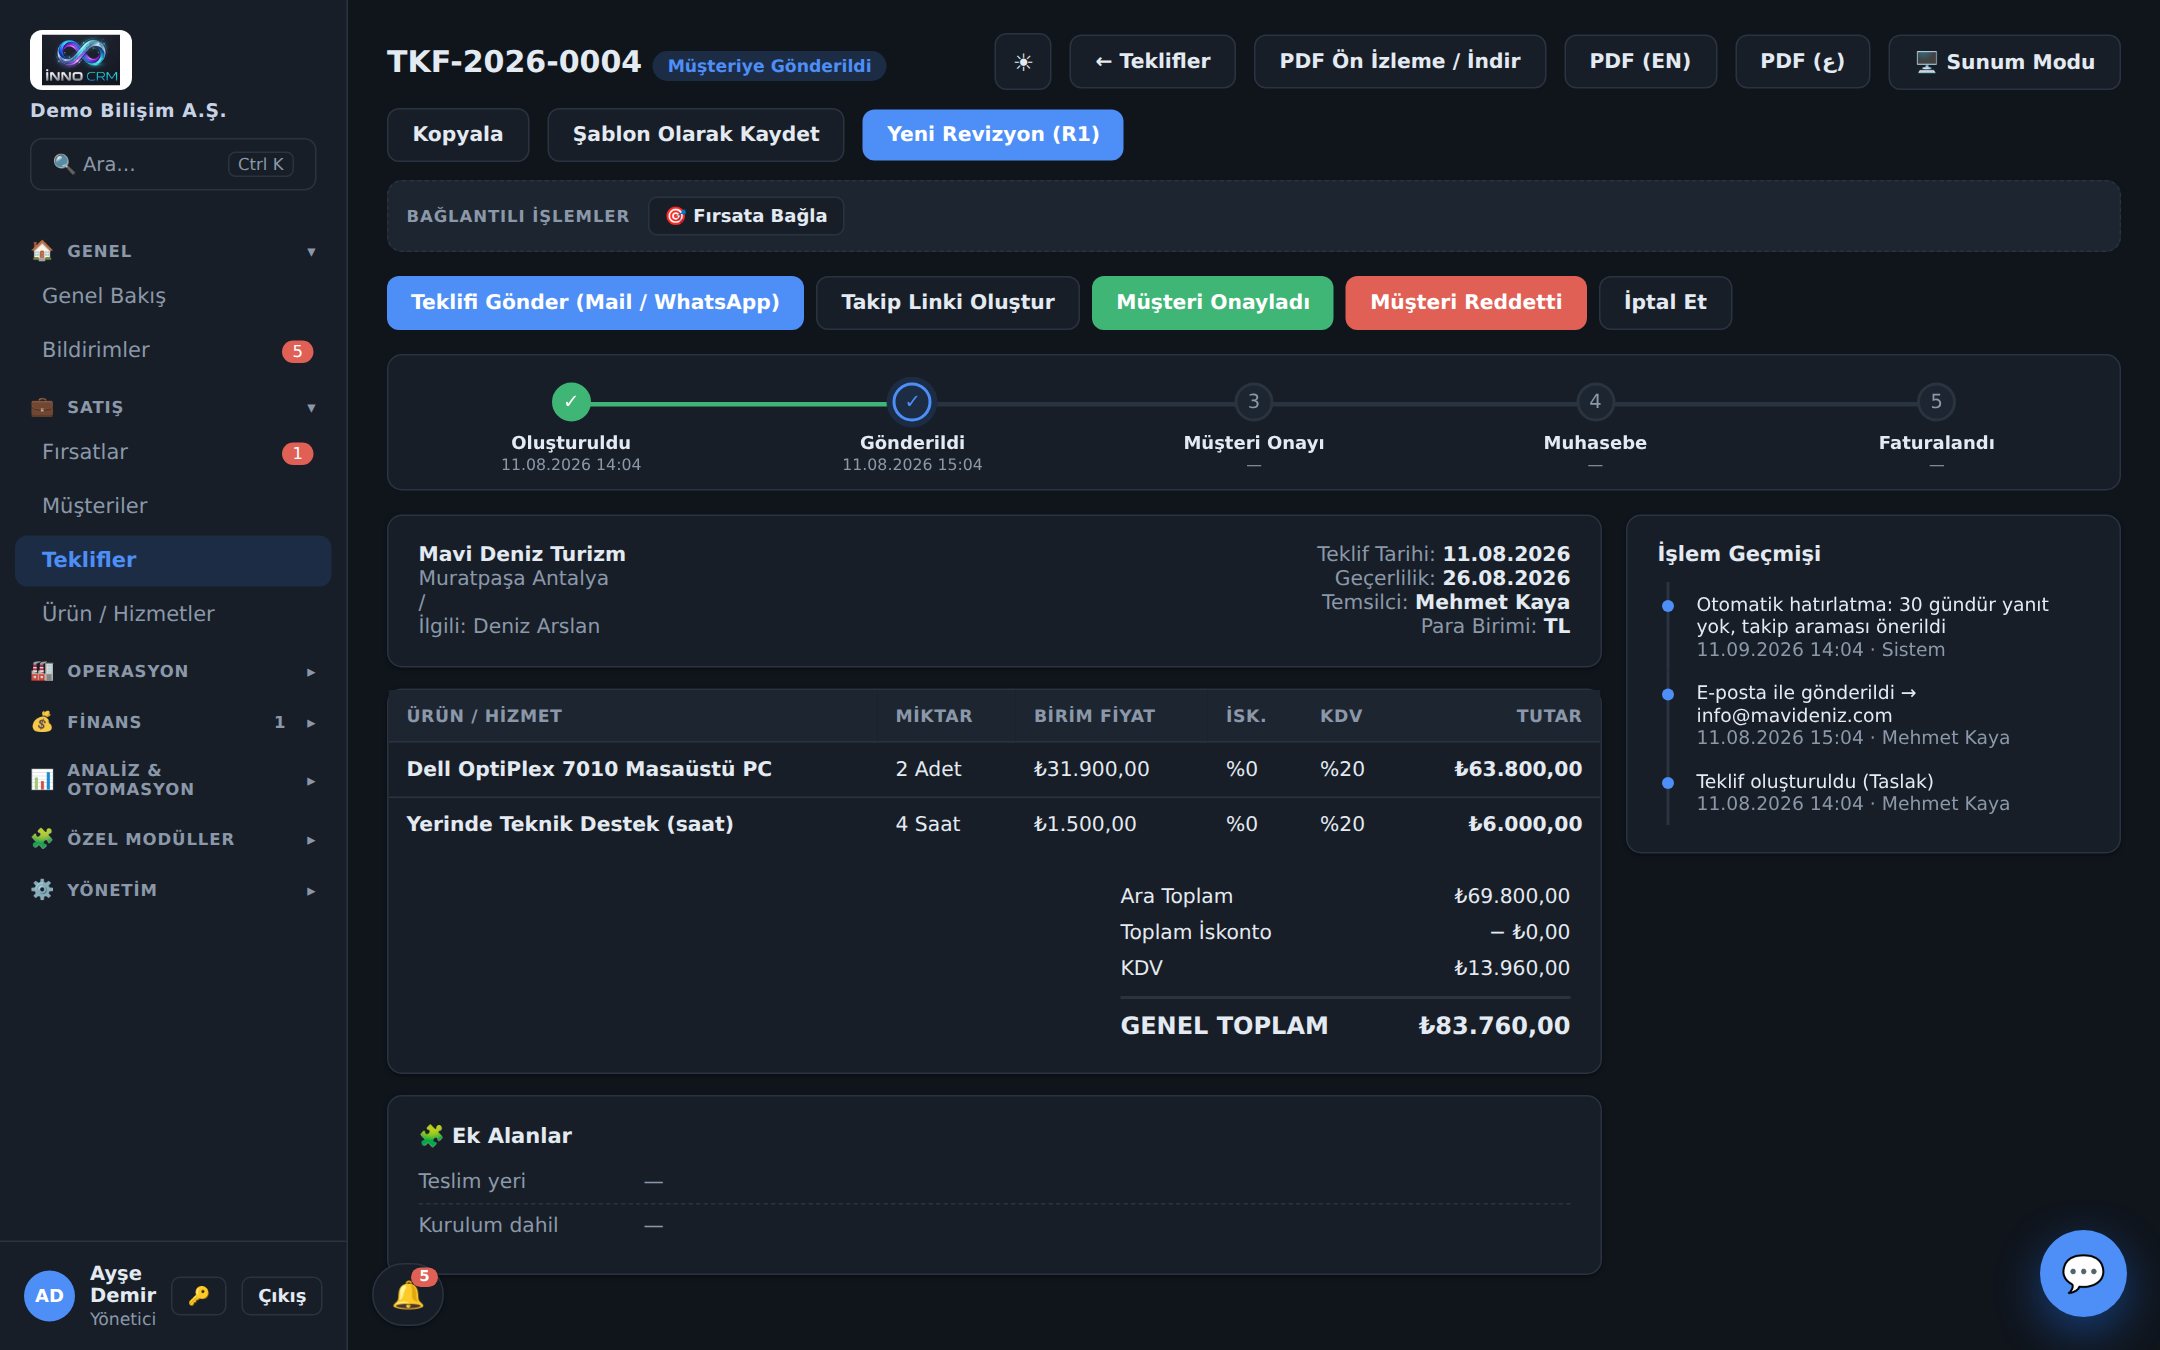Download the Arabic PDF (ع) version
Screen dimensions: 2160x1350
[x=1802, y=62]
